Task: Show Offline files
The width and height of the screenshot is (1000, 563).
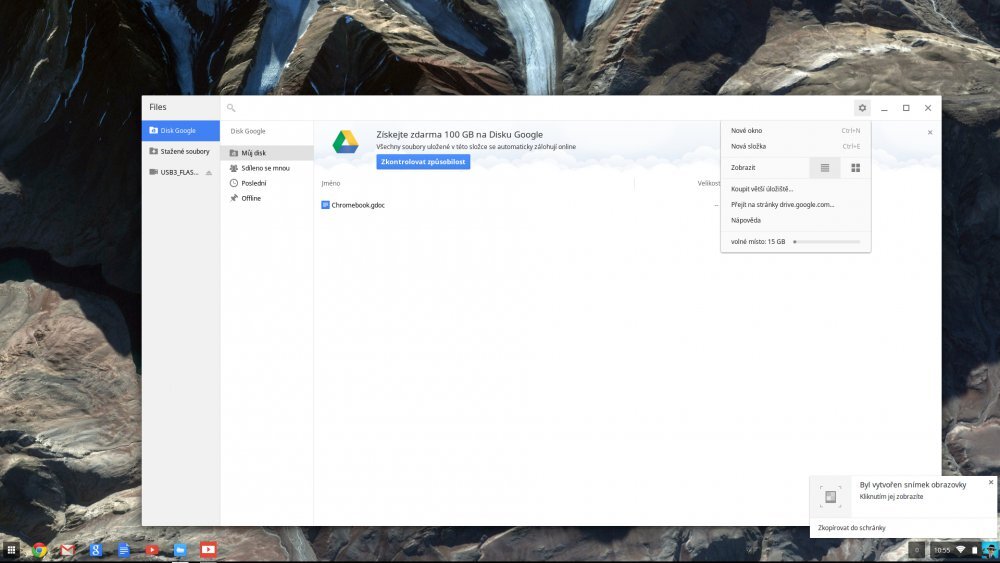Action: click(267, 198)
